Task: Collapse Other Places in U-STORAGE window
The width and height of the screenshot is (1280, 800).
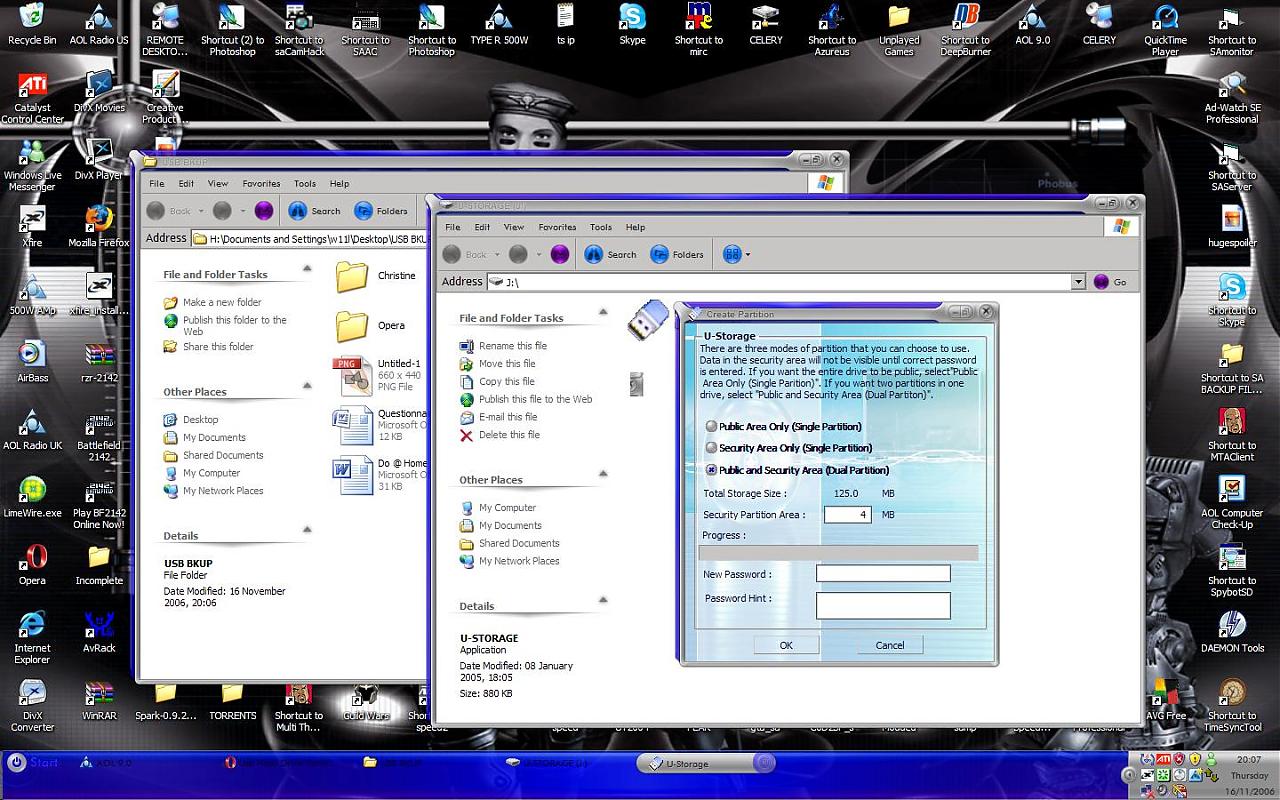Action: (x=603, y=474)
